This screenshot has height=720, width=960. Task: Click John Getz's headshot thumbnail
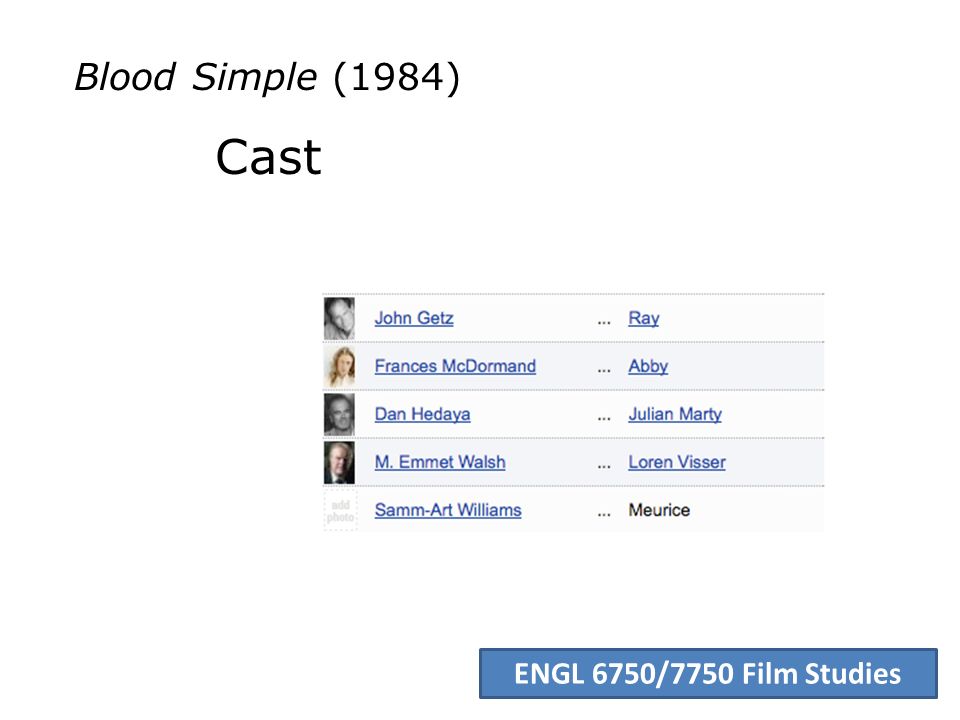[x=339, y=318]
